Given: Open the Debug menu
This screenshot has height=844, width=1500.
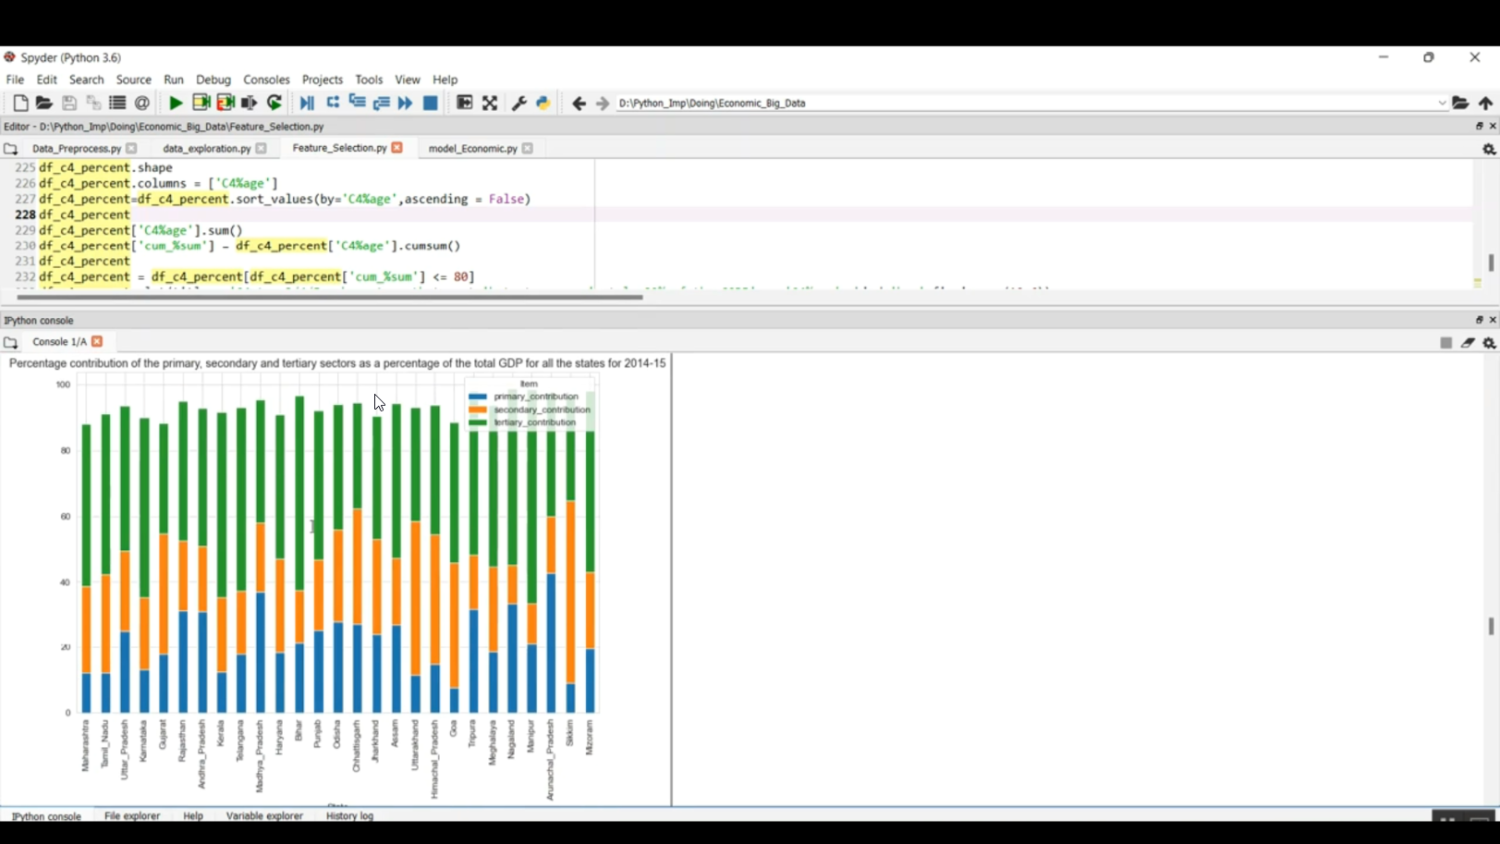Looking at the screenshot, I should (x=213, y=80).
